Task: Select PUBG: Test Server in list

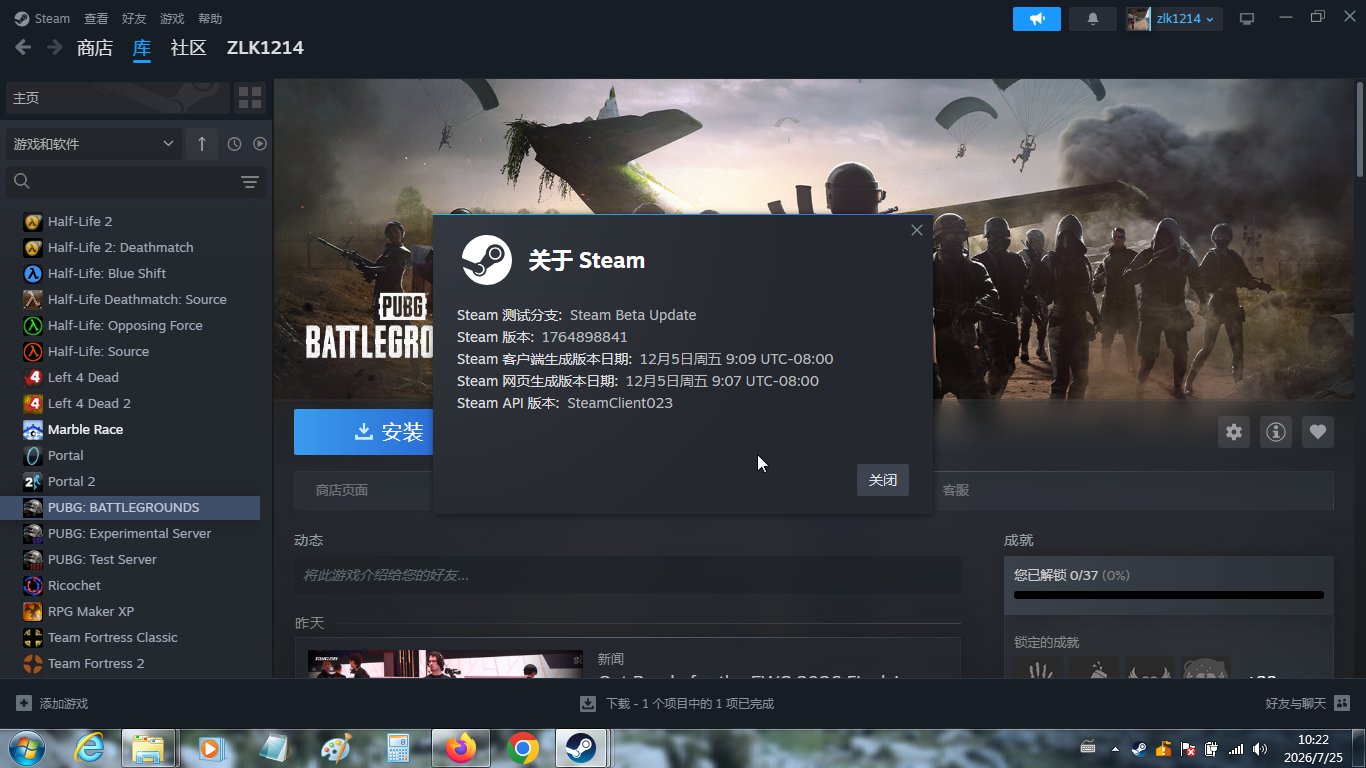Action: 132,559
